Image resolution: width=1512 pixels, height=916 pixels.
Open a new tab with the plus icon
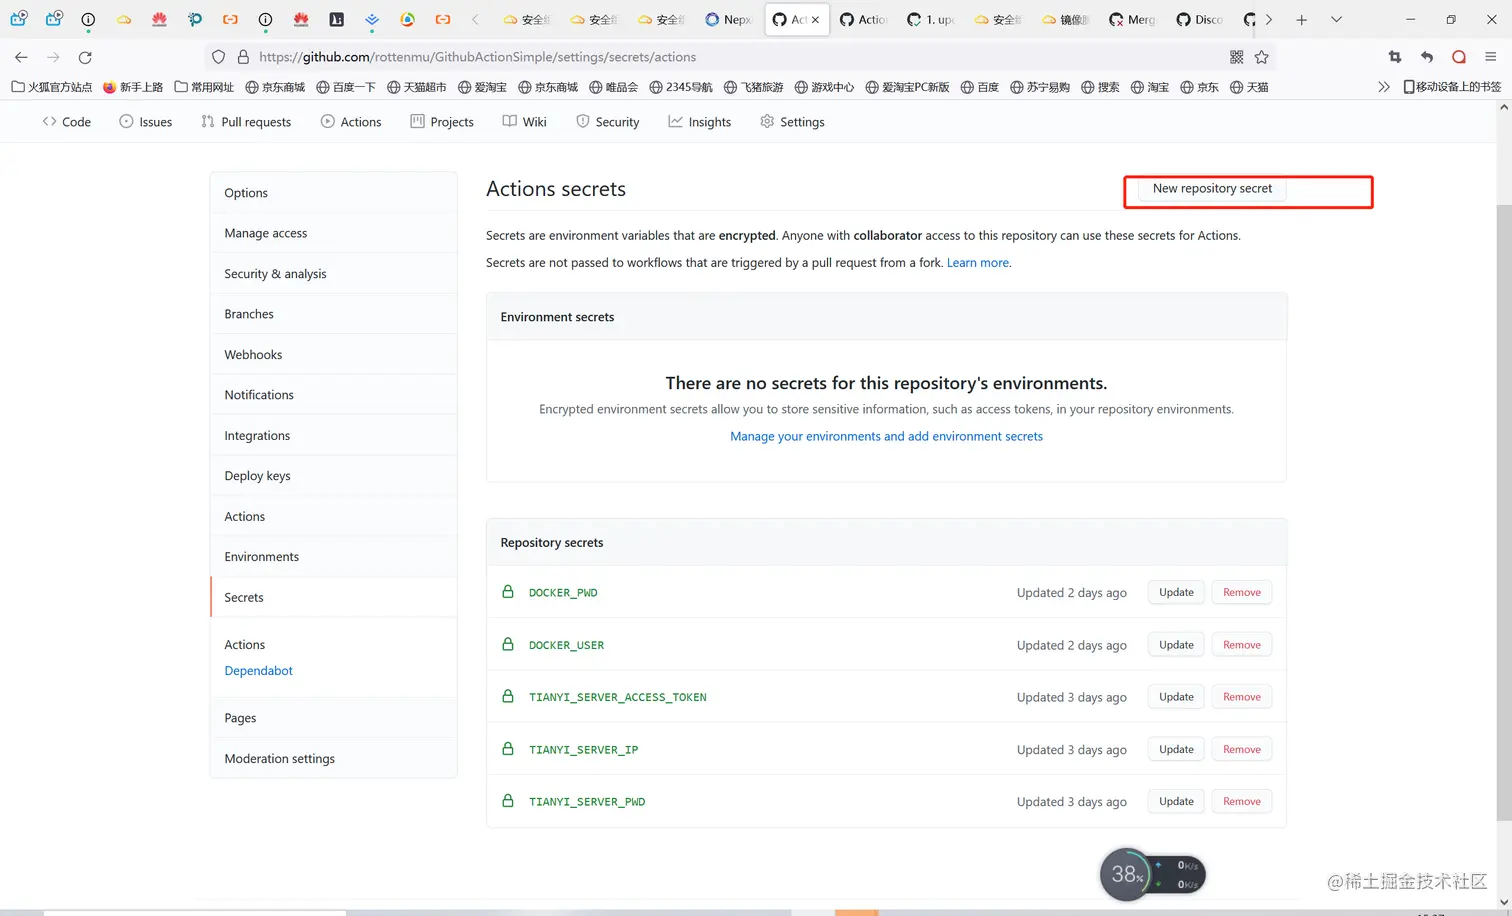(x=1301, y=19)
